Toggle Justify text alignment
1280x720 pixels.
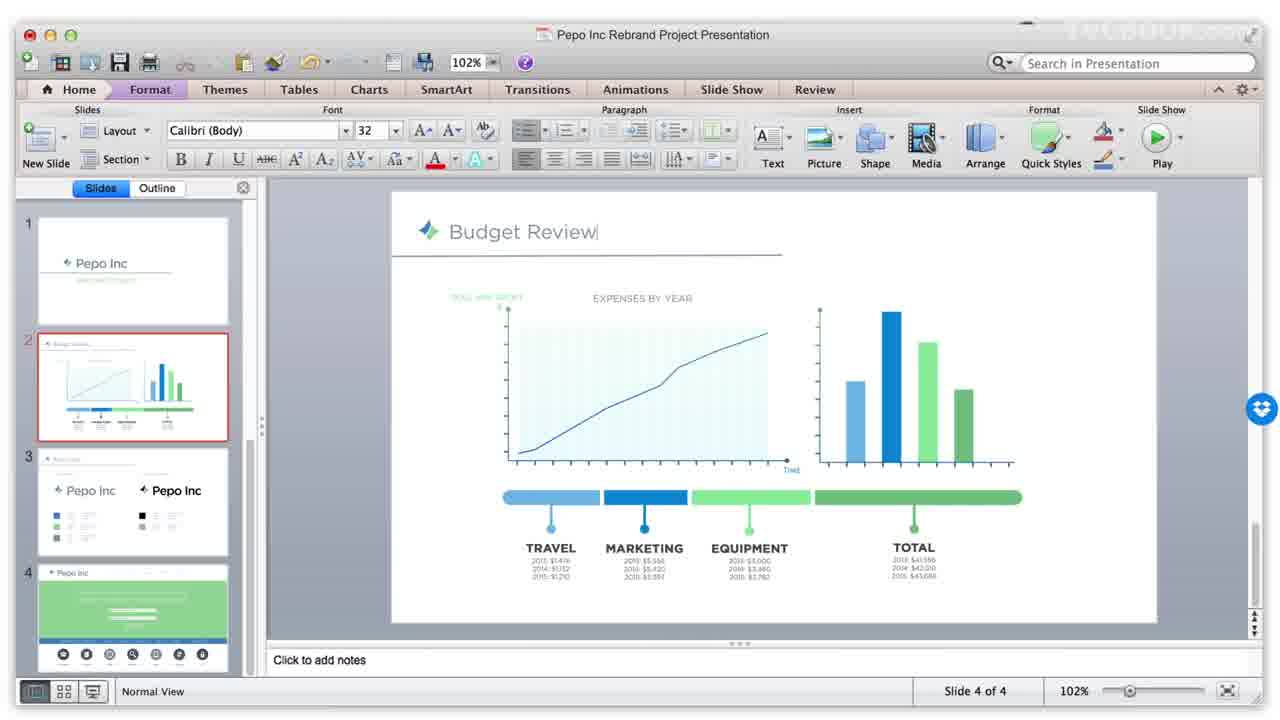(612, 159)
